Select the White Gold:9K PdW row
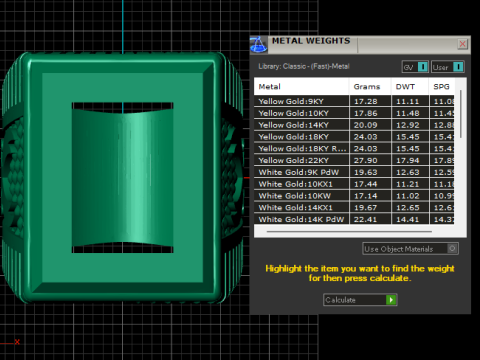Image resolution: width=480 pixels, height=360 pixels. point(354,172)
